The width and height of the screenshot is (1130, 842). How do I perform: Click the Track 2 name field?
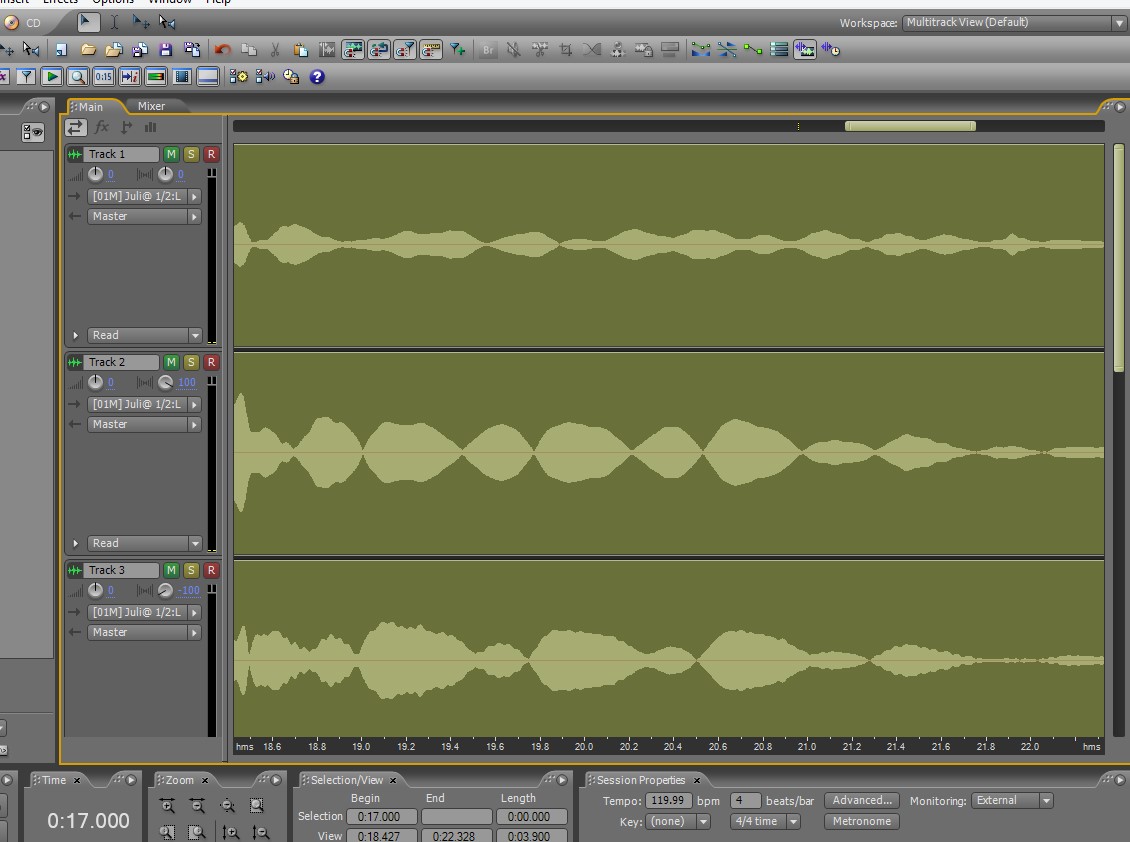pyautogui.click(x=123, y=362)
